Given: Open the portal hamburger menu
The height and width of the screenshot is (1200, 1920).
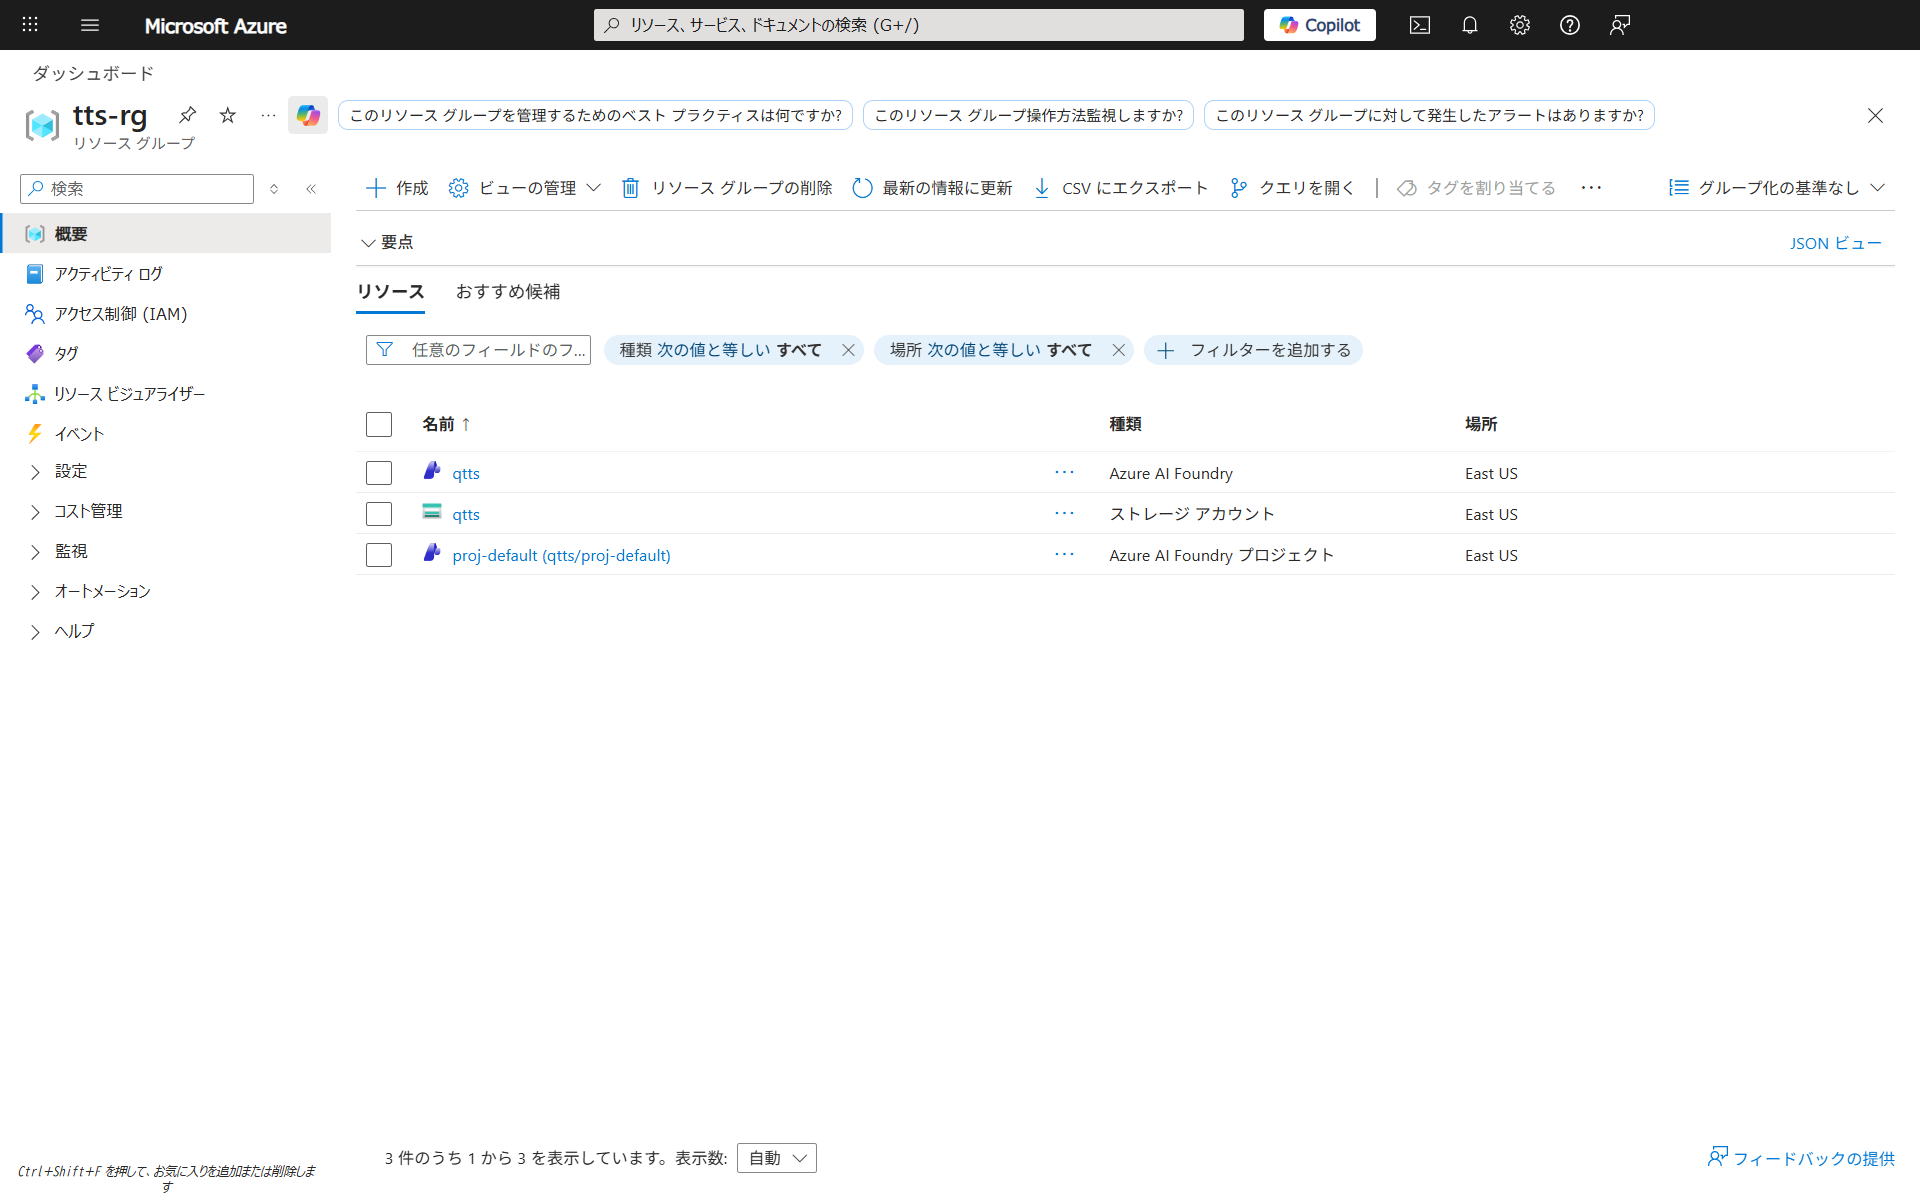Looking at the screenshot, I should tap(90, 25).
